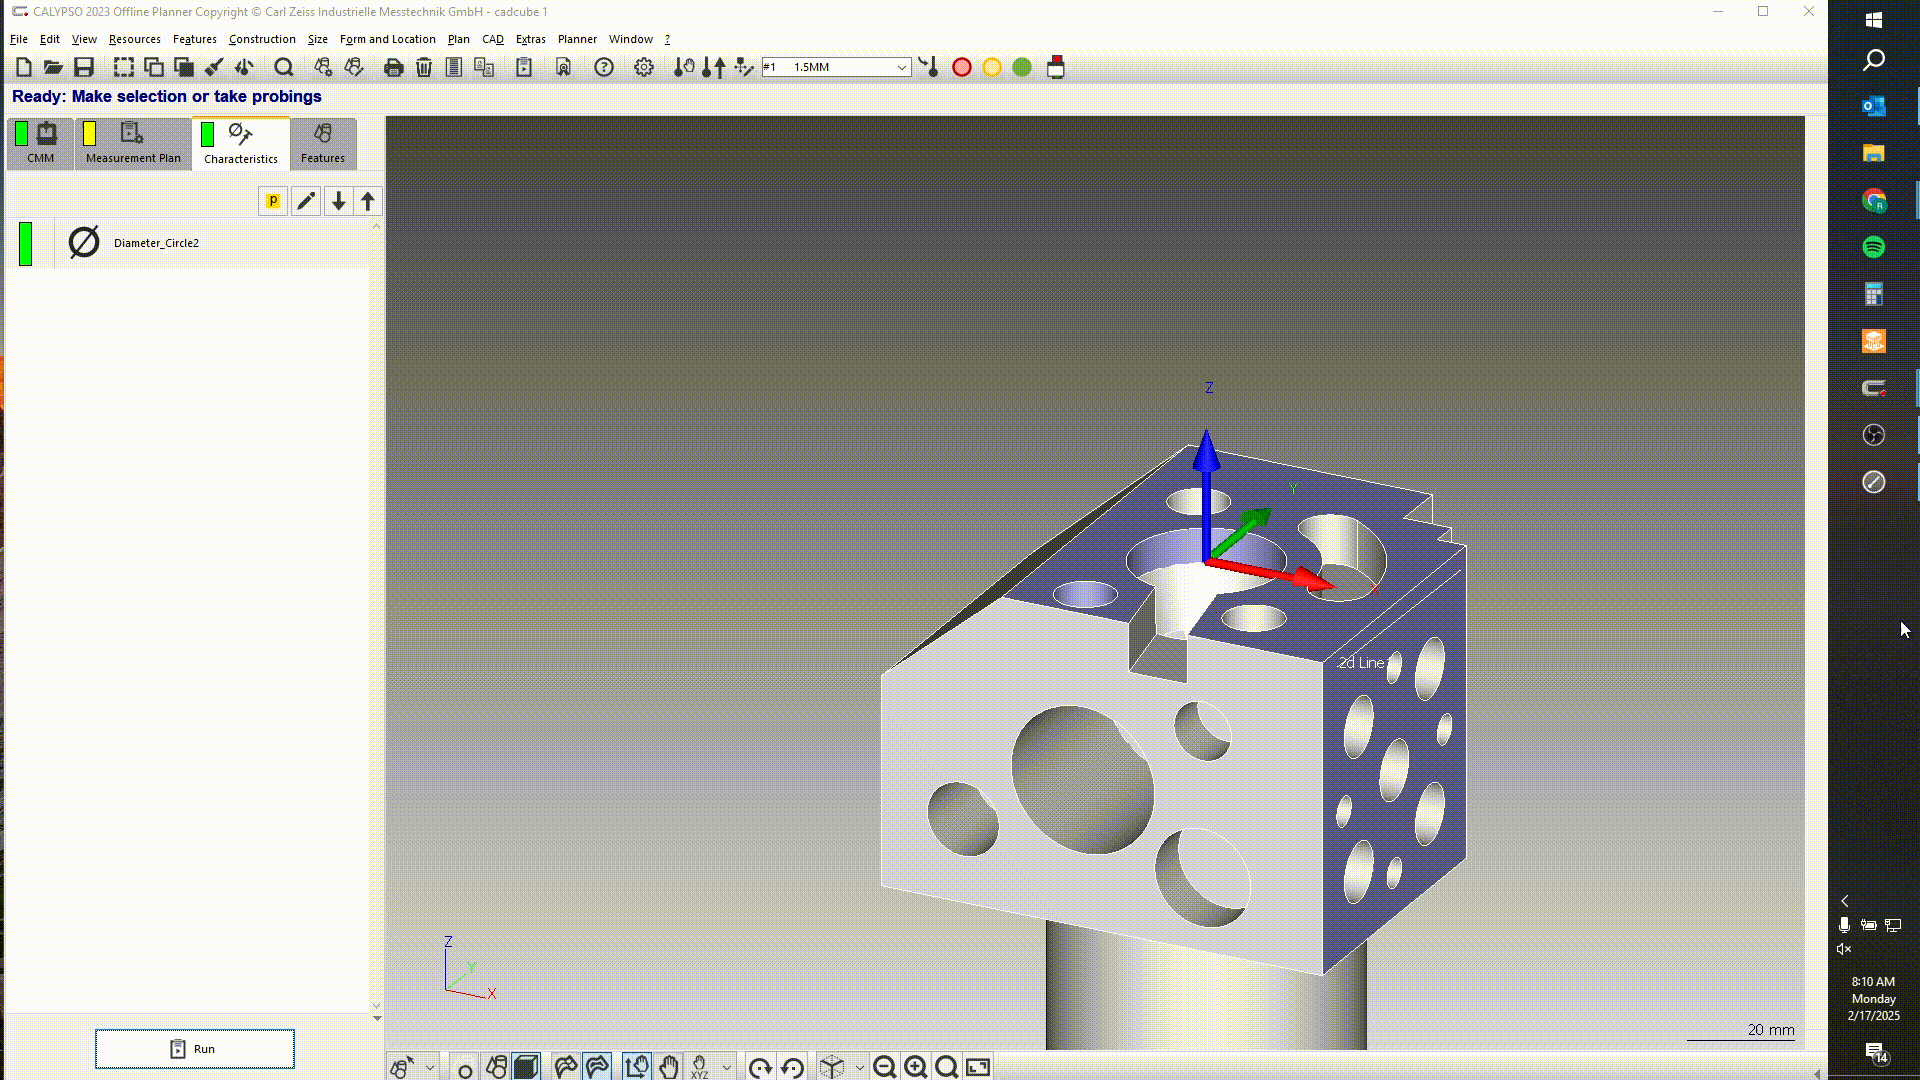
Task: Click the rotate clockwise view icon
Action: (760, 1067)
